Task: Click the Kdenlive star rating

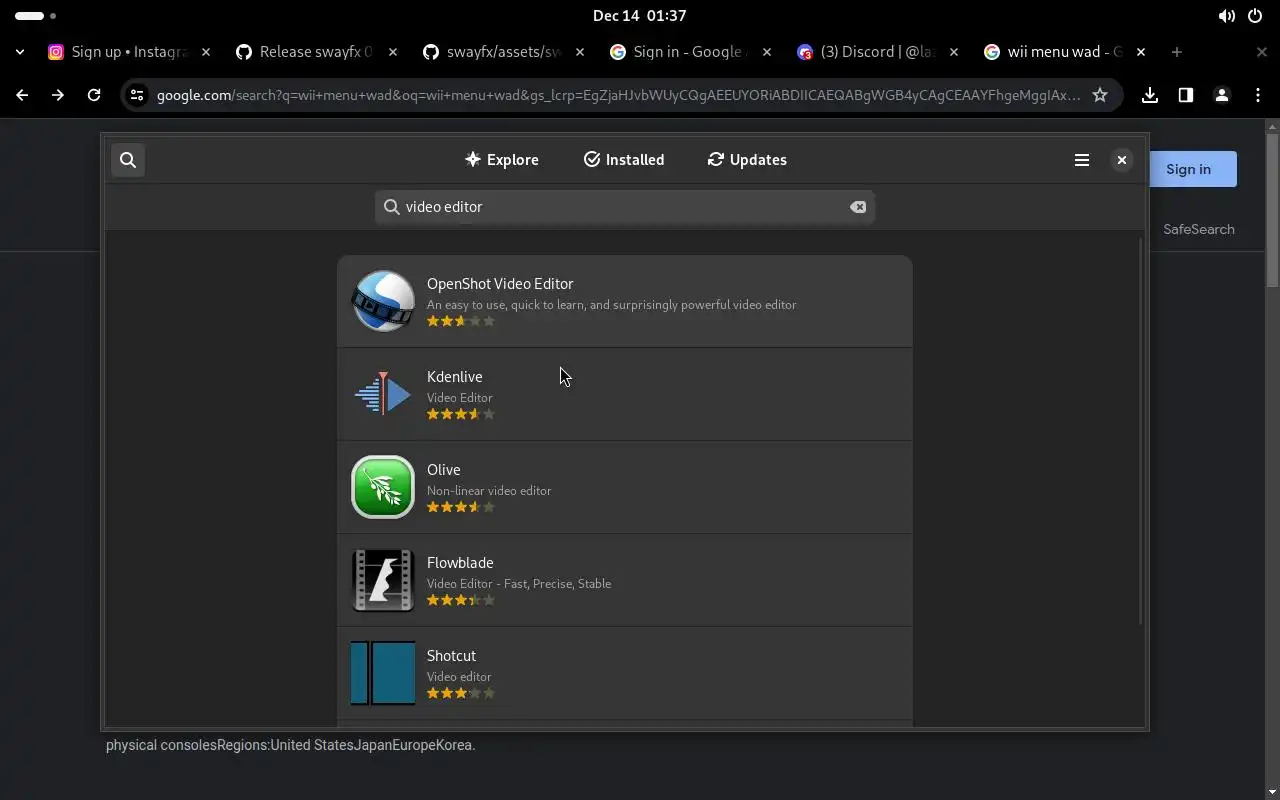Action: 461,414
